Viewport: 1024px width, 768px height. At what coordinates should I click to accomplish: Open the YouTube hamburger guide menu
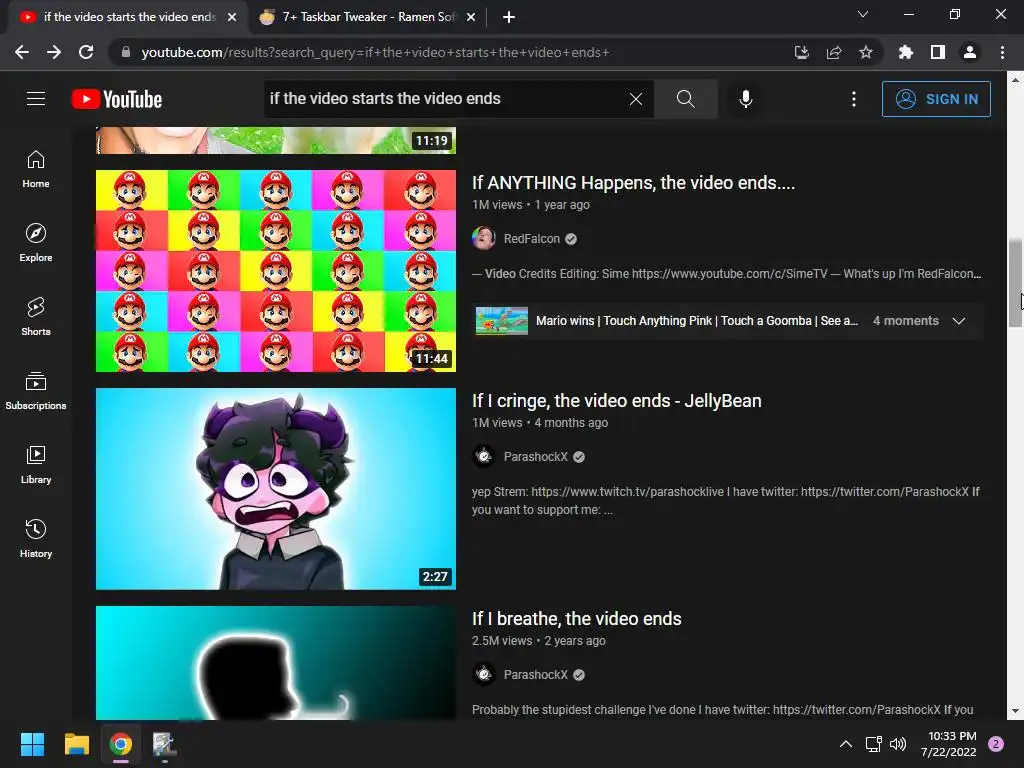[36, 99]
